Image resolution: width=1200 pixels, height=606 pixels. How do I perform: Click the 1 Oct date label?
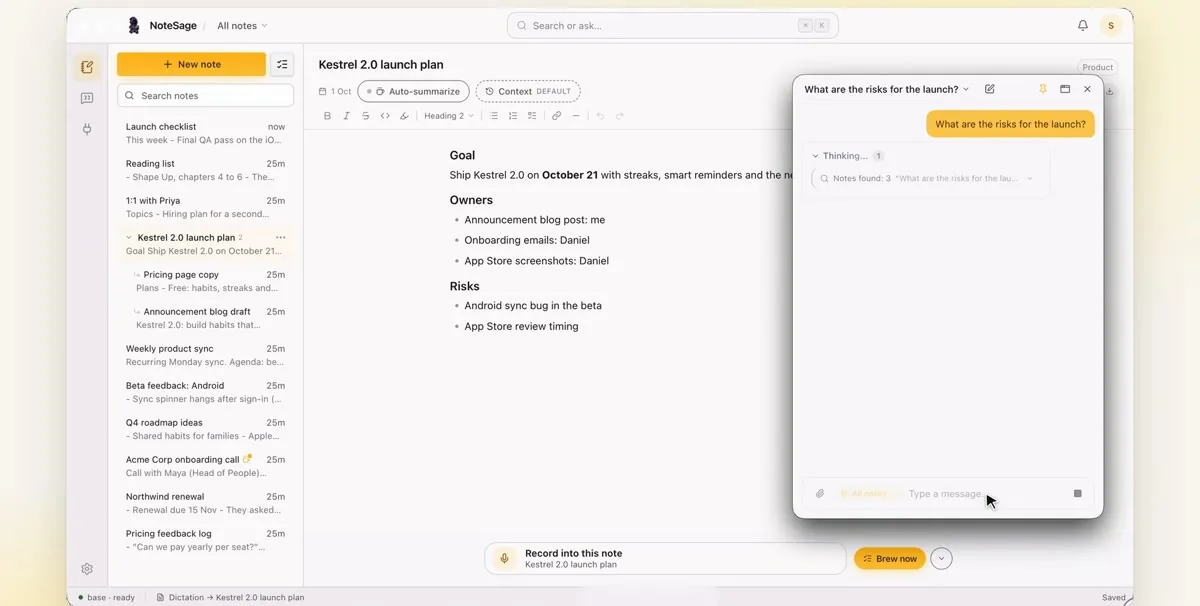tap(335, 91)
